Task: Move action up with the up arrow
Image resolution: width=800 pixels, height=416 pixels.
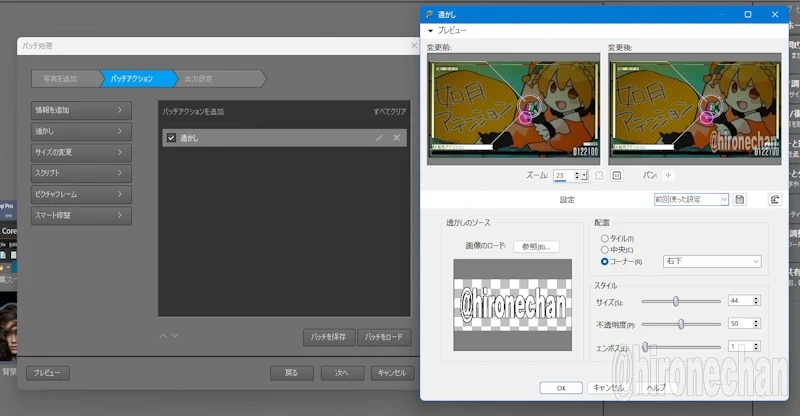Action: click(163, 335)
